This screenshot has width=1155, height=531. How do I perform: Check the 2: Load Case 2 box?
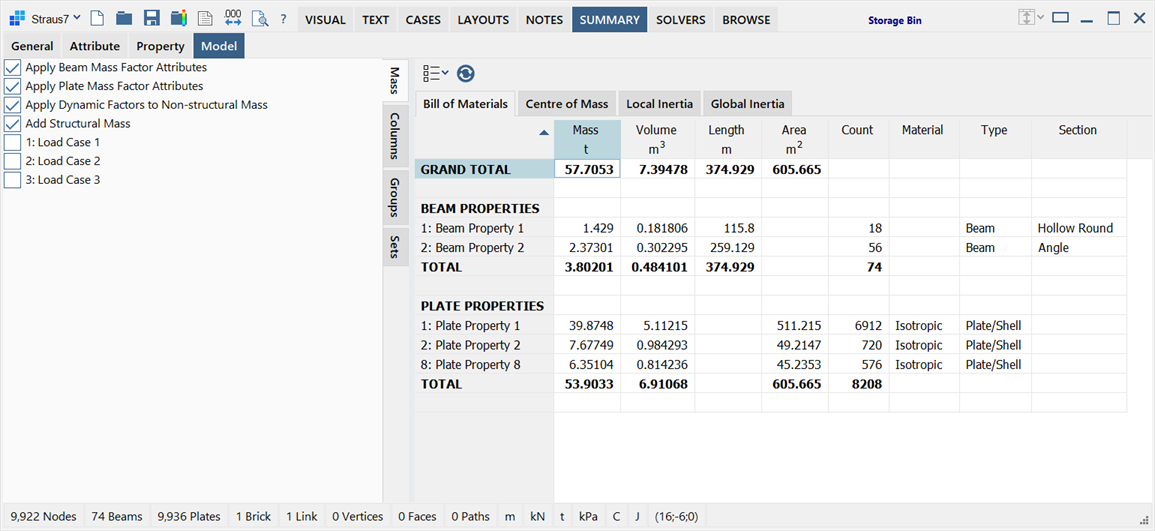13,161
